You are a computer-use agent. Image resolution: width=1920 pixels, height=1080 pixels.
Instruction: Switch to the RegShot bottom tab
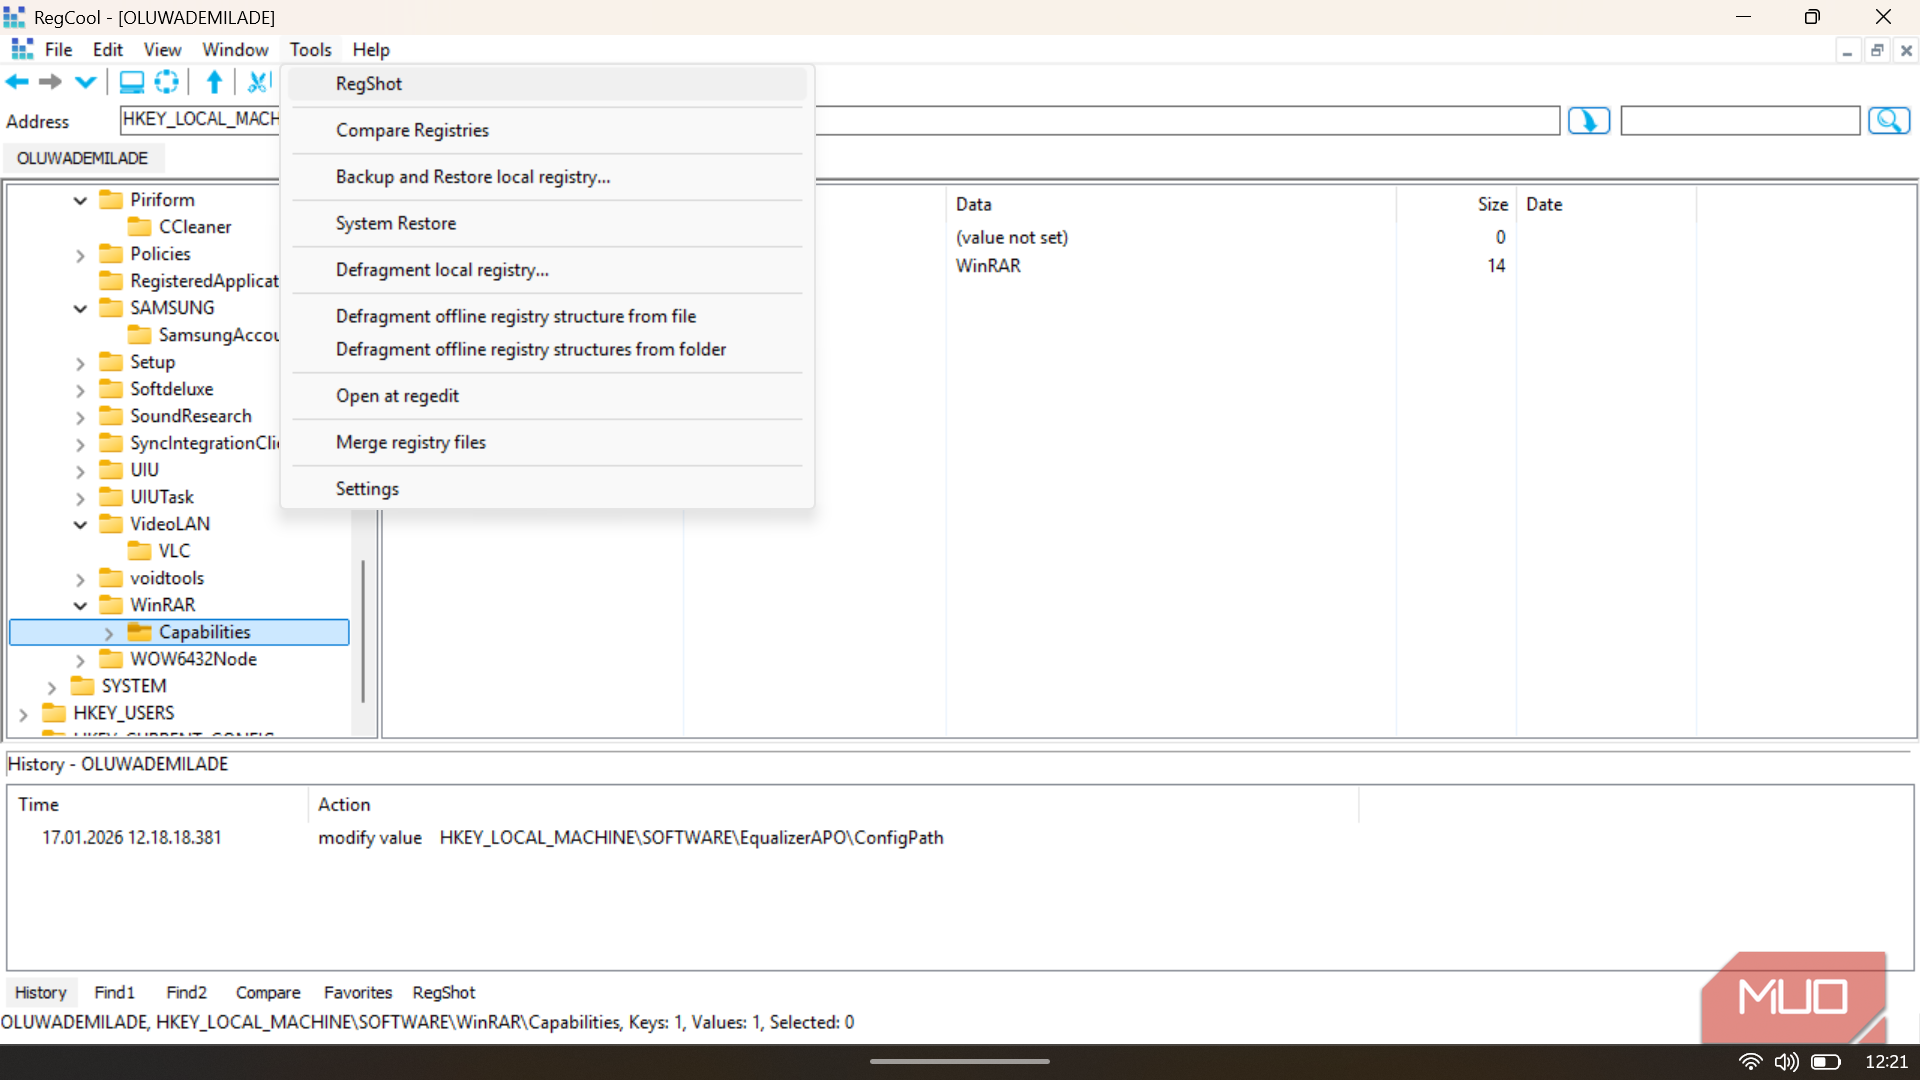[x=443, y=992]
